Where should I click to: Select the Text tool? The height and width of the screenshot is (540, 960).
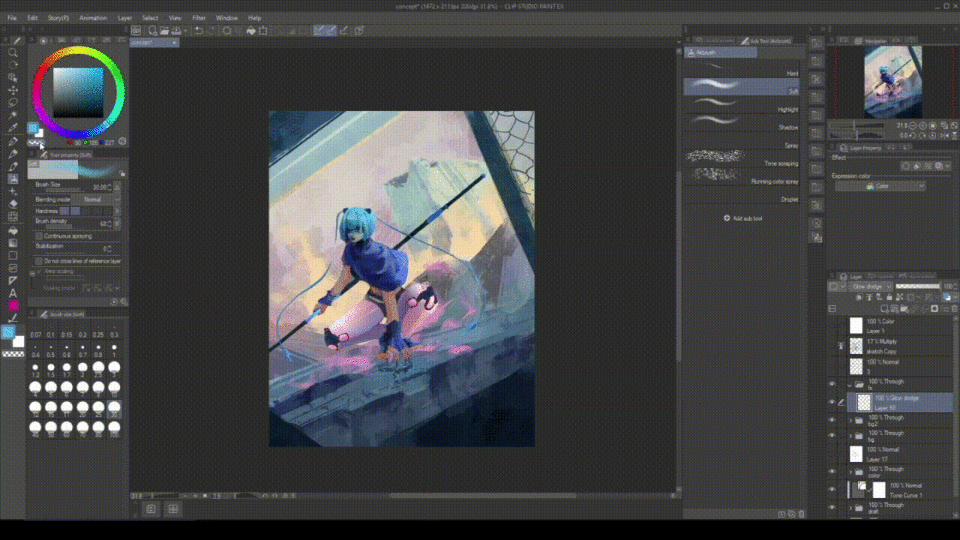[x=13, y=293]
